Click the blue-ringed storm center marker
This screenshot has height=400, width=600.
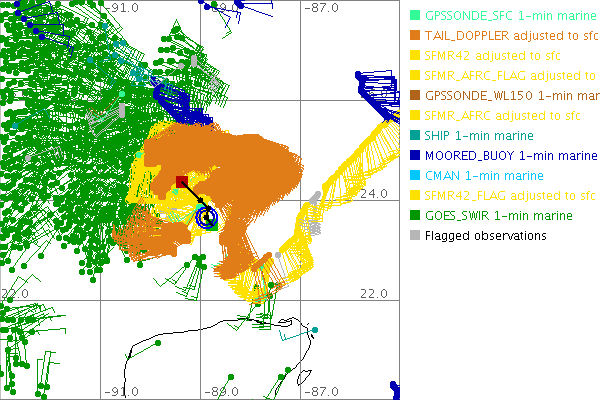[x=207, y=216]
